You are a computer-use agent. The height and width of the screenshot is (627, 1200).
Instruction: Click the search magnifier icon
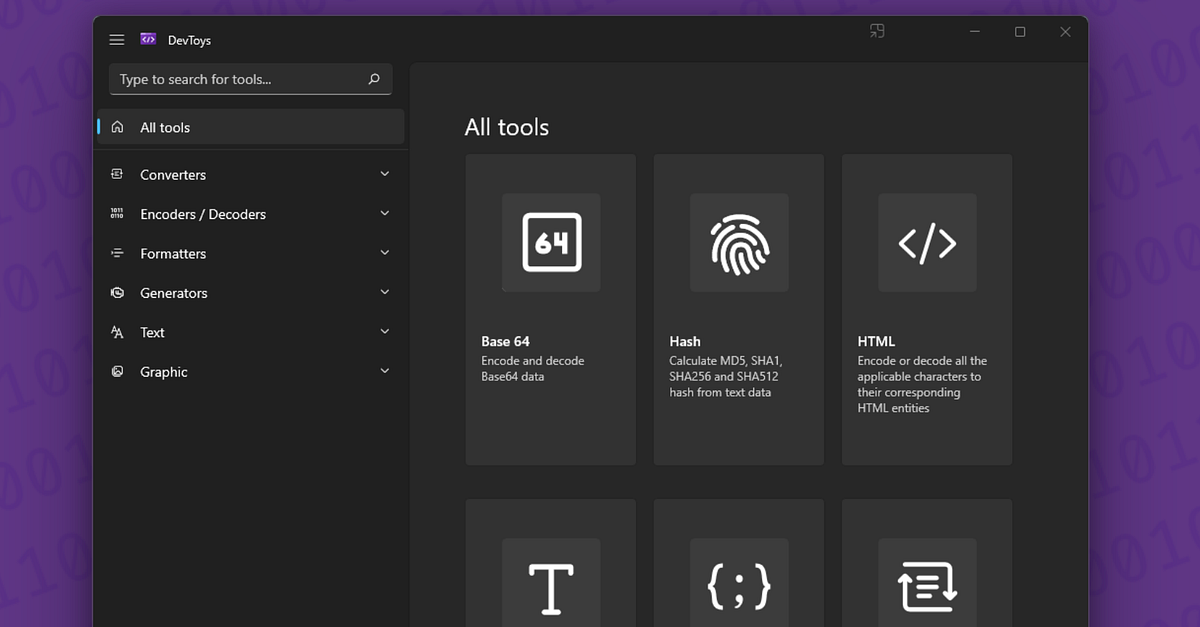[373, 78]
